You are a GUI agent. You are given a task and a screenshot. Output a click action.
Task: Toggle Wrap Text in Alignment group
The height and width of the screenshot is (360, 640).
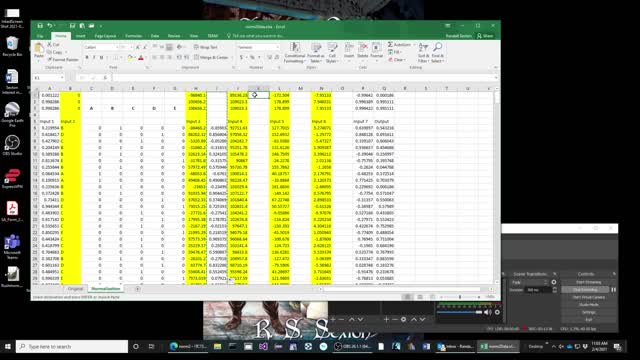coord(206,47)
